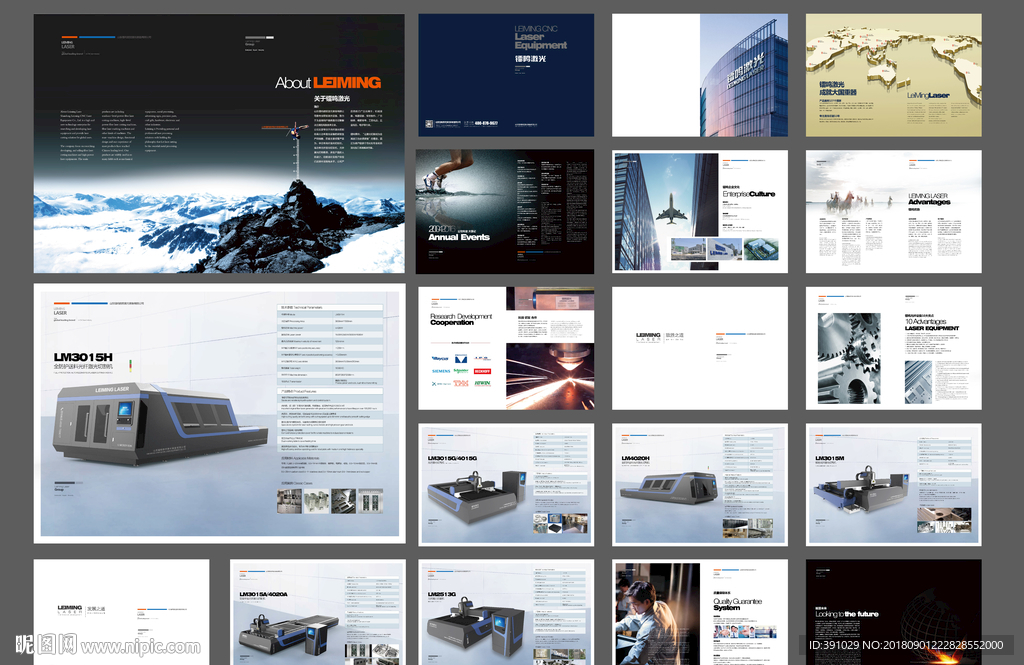This screenshot has width=1024, height=665.
Task: Open the LM3015G/4015G product page
Action: pyautogui.click(x=506, y=484)
